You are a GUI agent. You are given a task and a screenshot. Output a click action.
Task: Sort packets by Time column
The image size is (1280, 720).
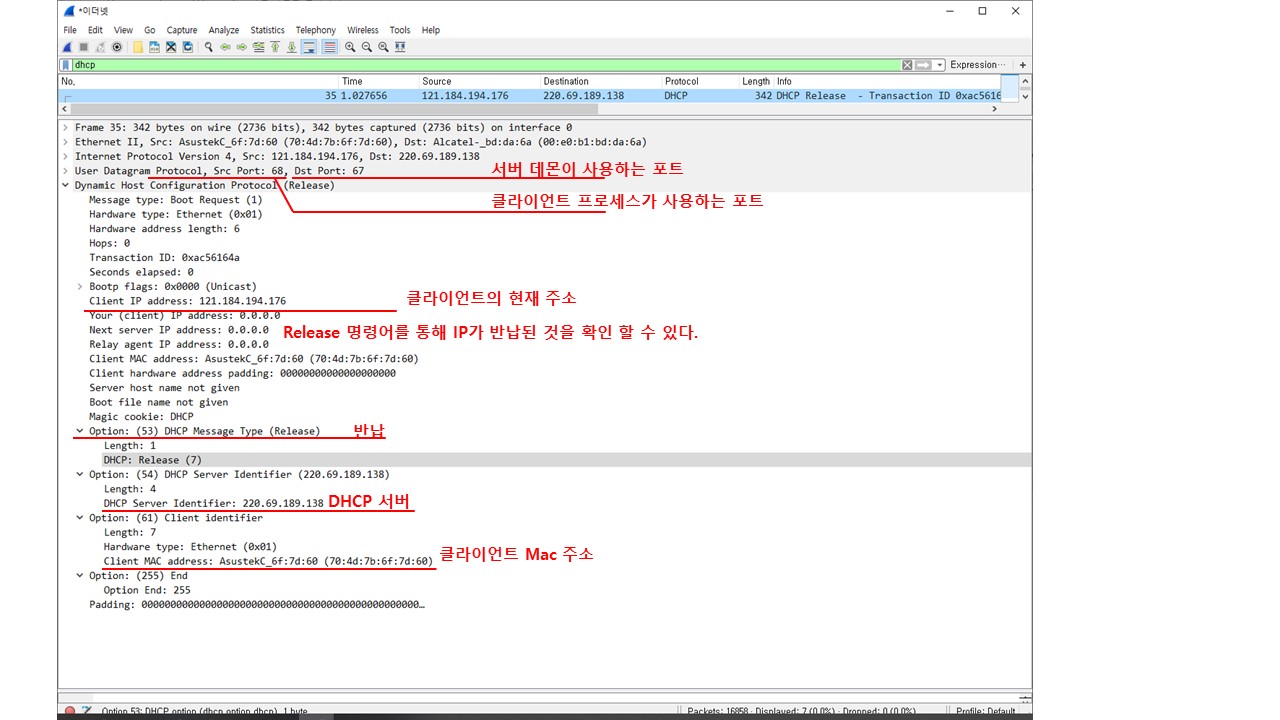click(379, 81)
